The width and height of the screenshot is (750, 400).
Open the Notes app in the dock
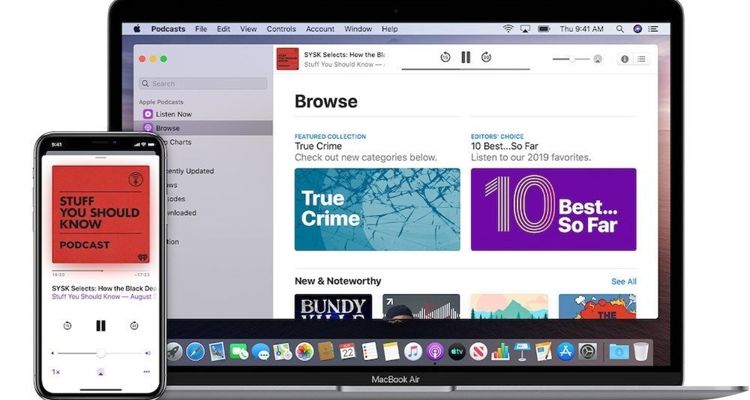(391, 352)
